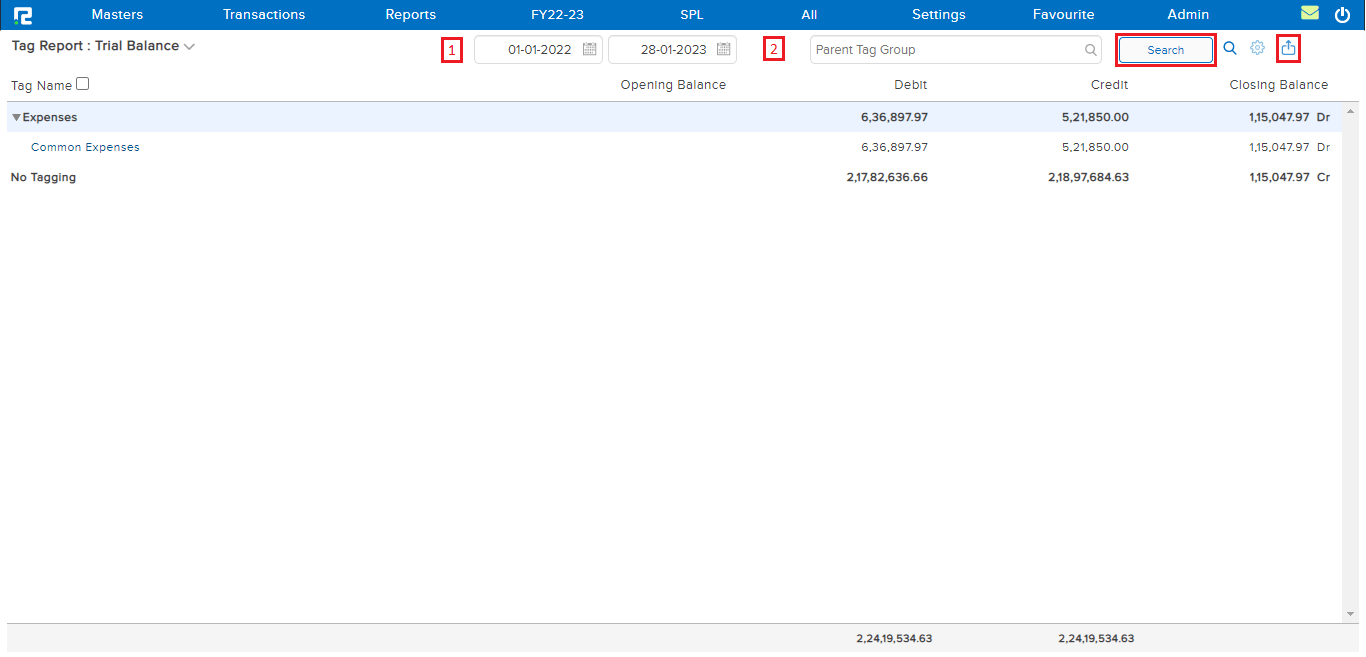Open the Tag Report Trial Balance dropdown
Image resolution: width=1366 pixels, height=657 pixels.
(189, 47)
